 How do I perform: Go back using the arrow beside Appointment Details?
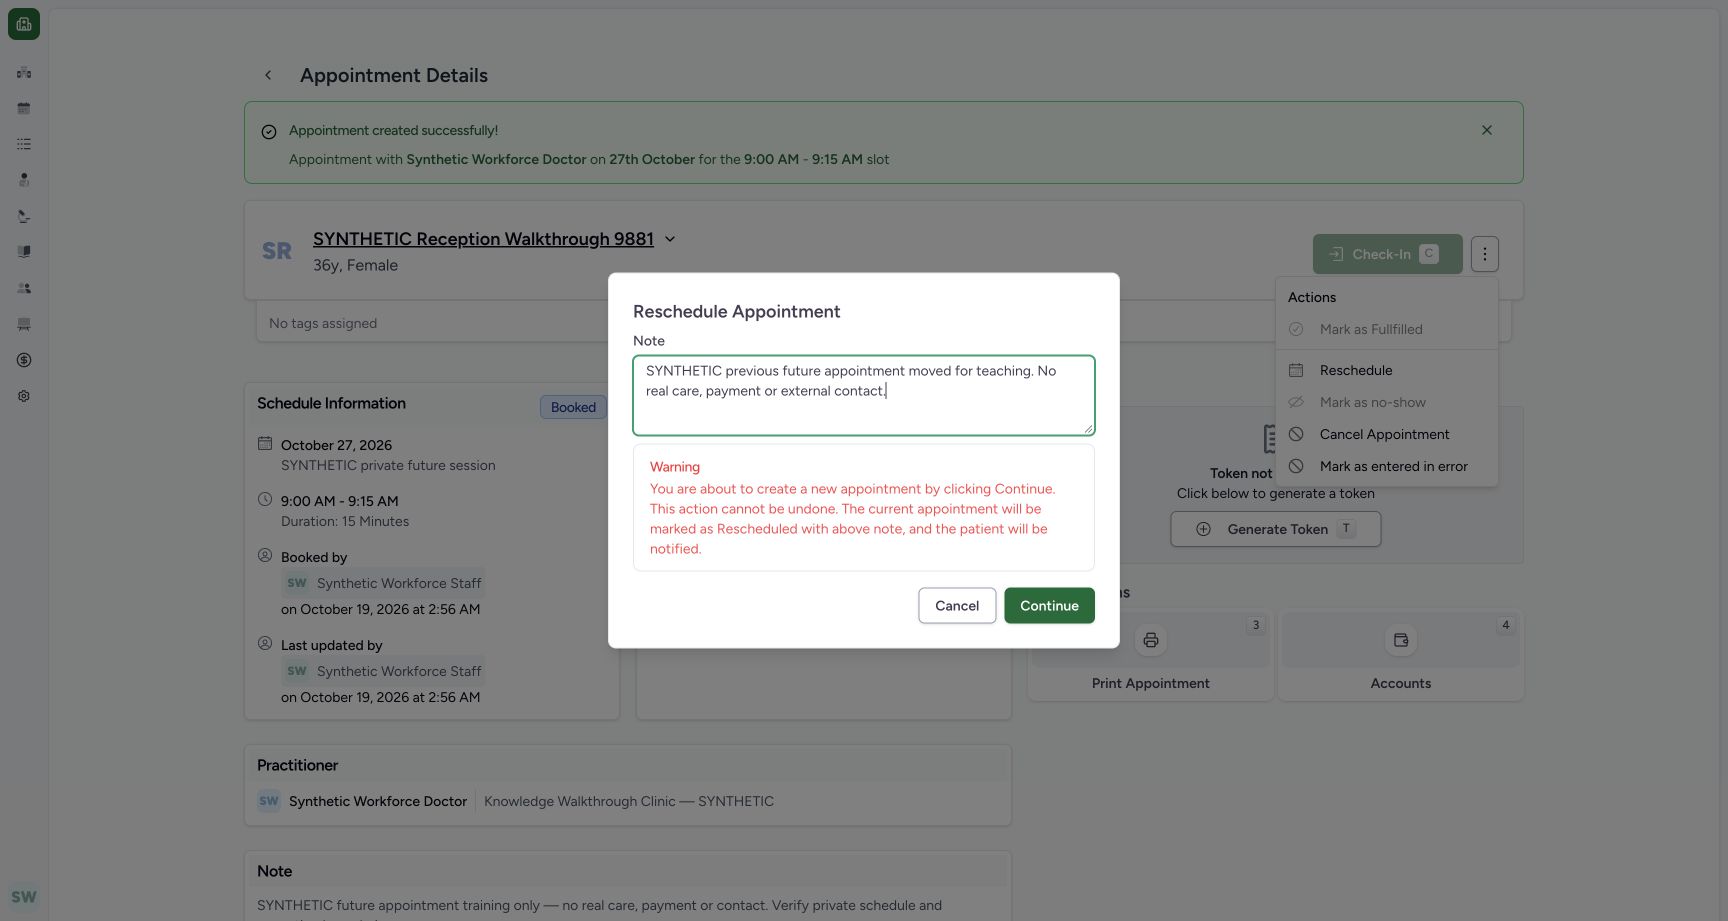pyautogui.click(x=268, y=75)
